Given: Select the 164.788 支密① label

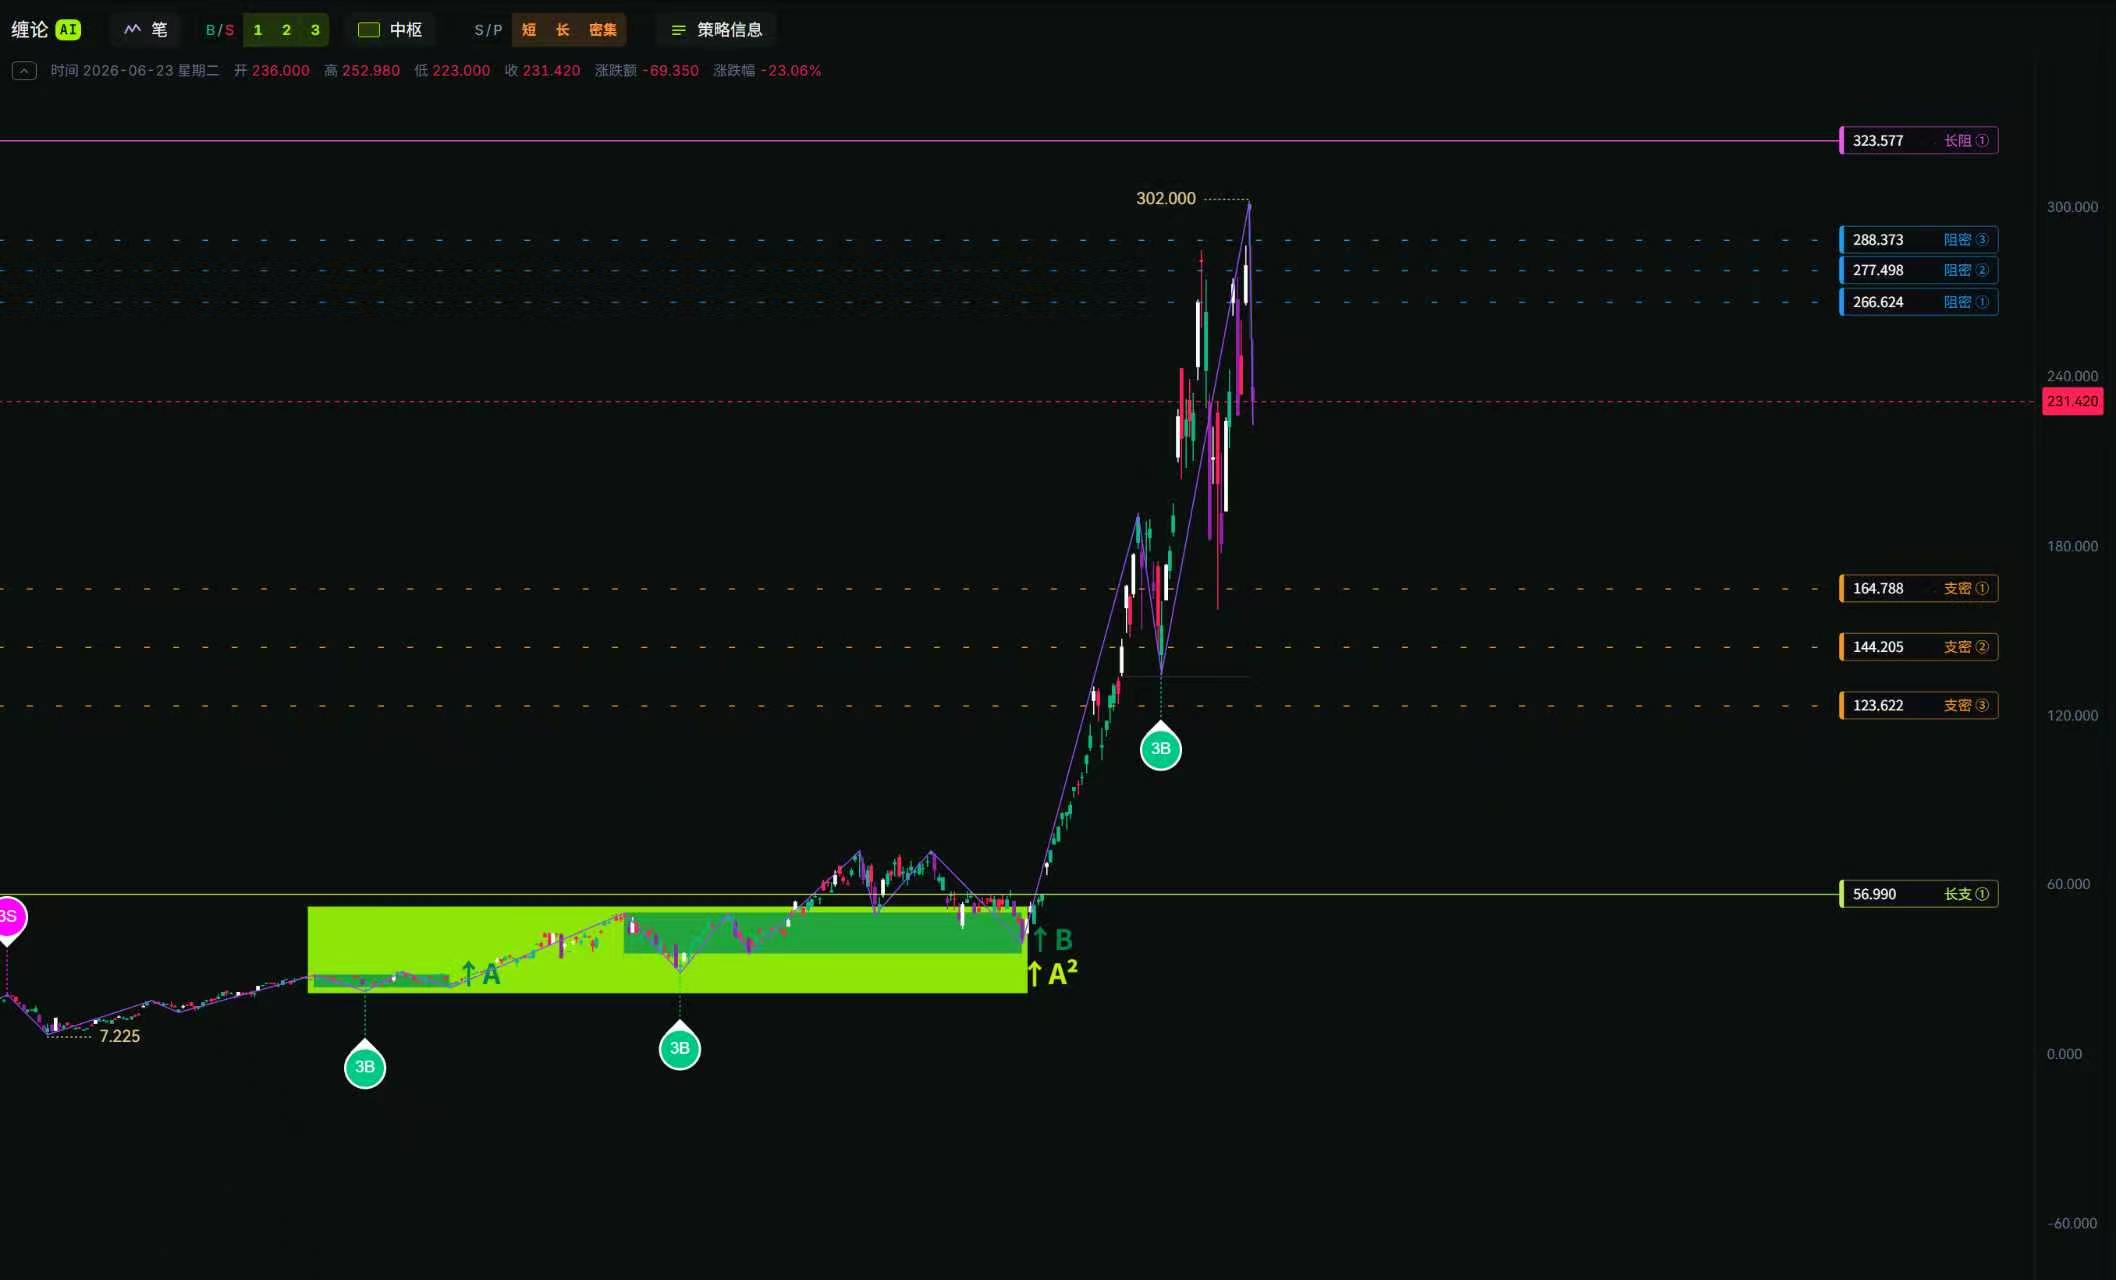Looking at the screenshot, I should tap(1918, 588).
